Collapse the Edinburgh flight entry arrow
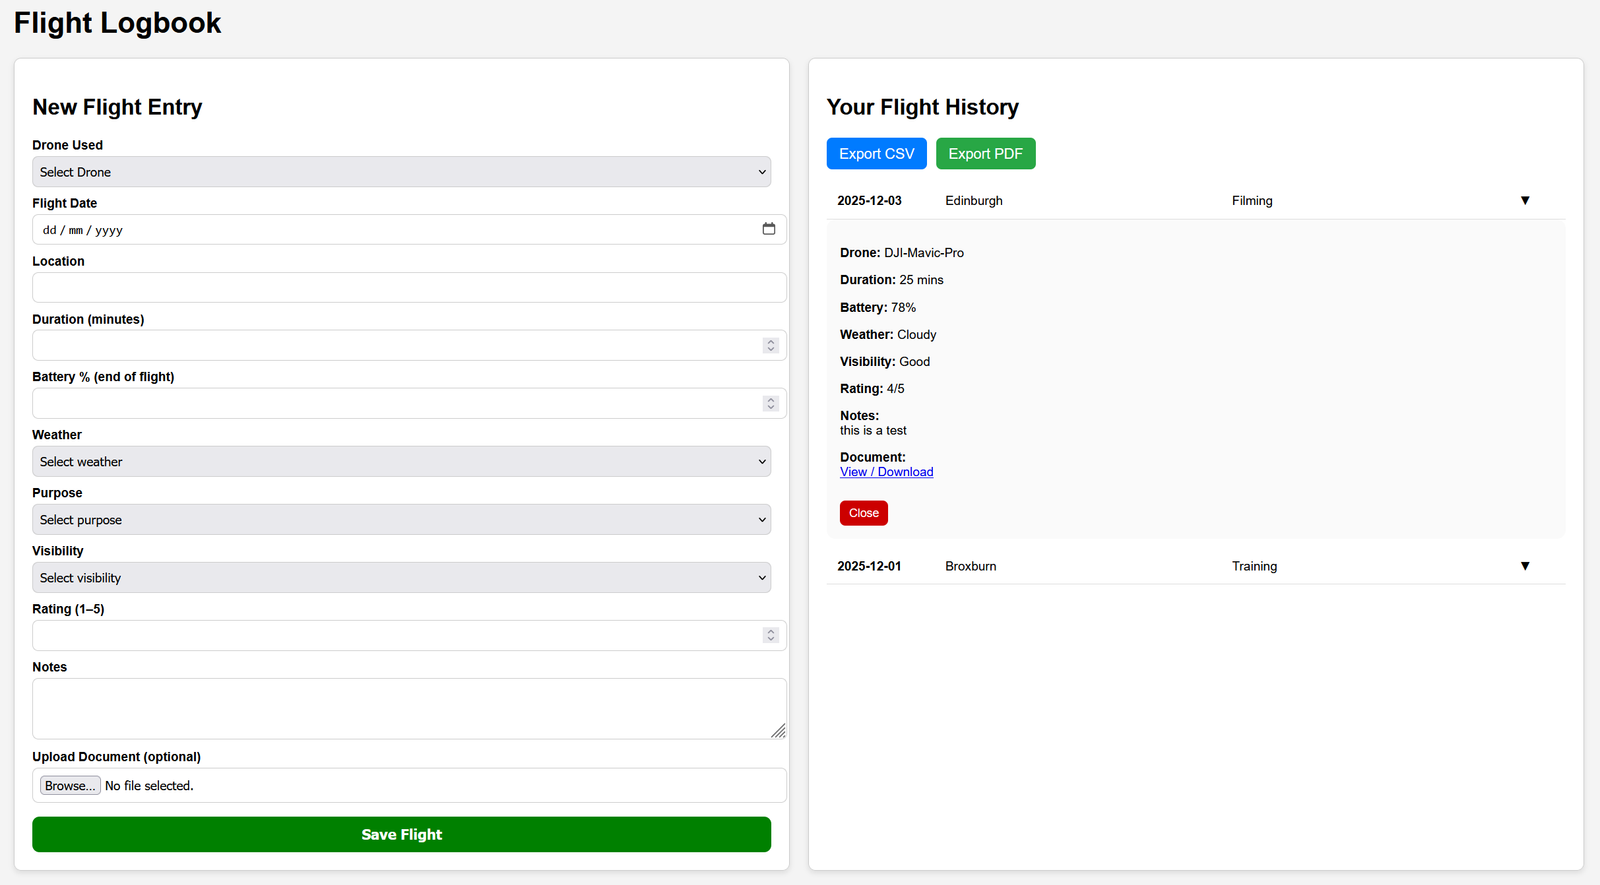Viewport: 1600px width, 885px height. click(x=1525, y=201)
